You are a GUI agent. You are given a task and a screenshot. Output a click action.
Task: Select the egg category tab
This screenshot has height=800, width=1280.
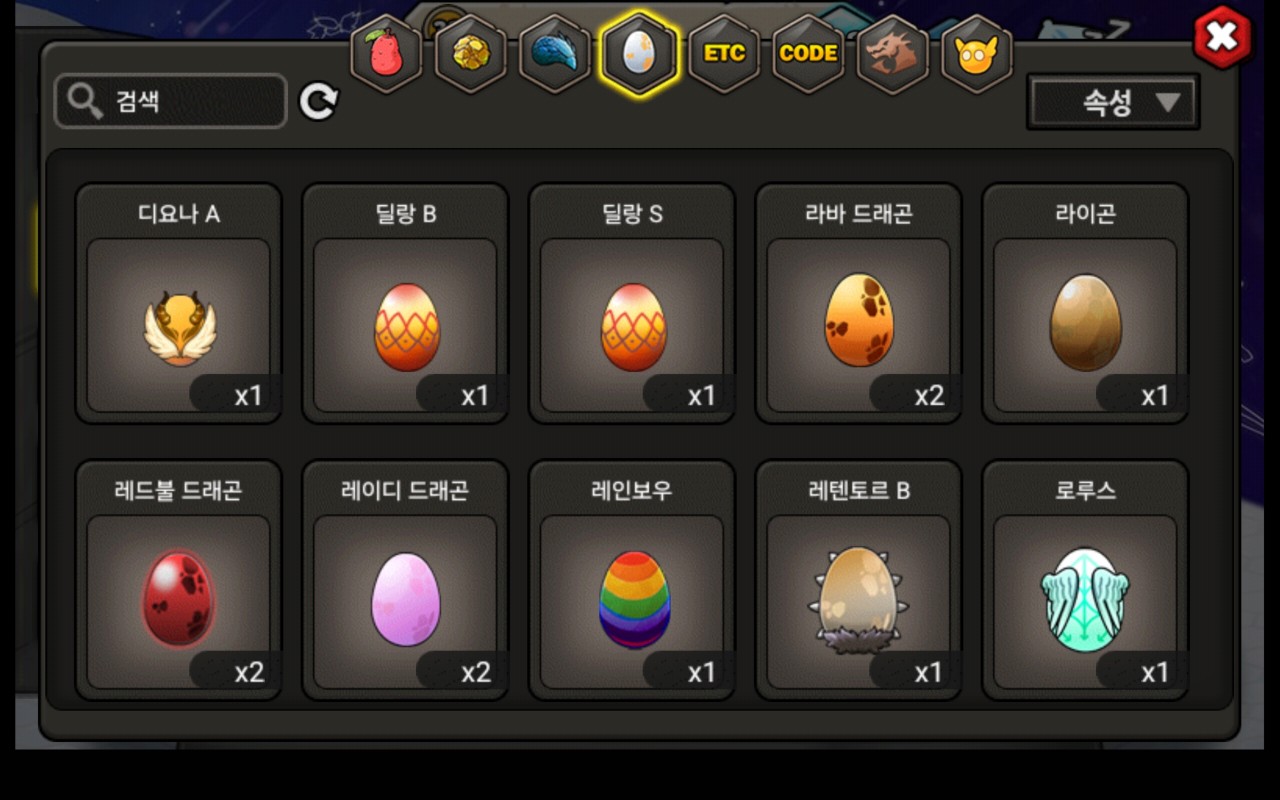pyautogui.click(x=639, y=54)
